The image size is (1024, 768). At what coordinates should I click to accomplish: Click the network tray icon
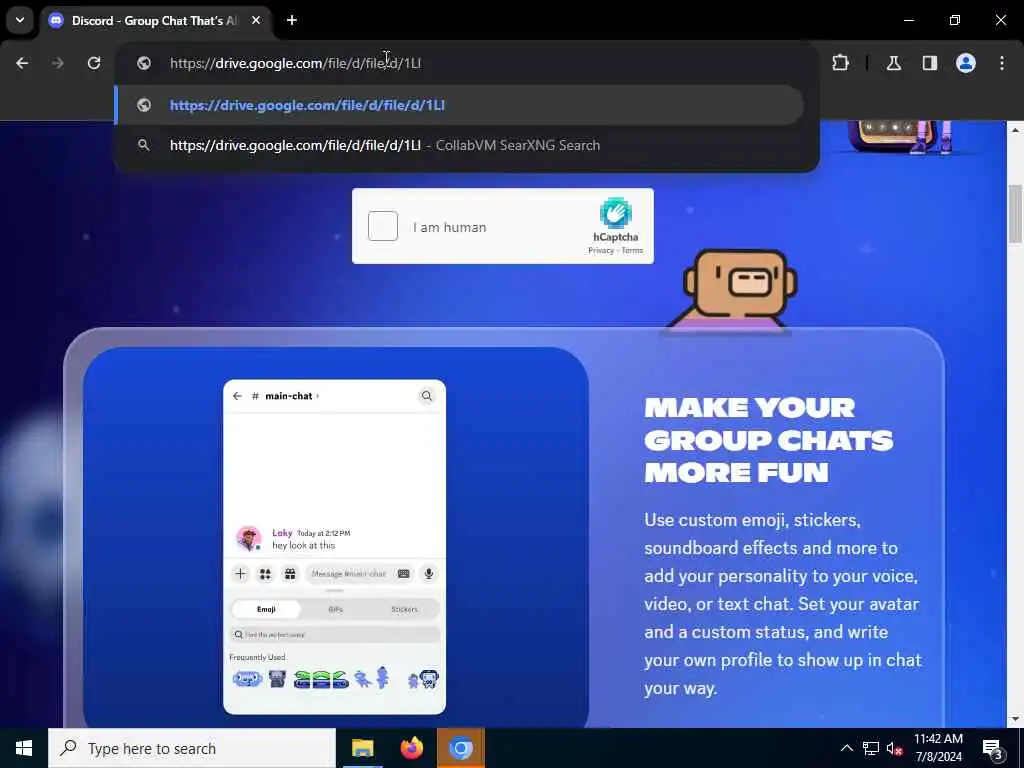[871, 748]
